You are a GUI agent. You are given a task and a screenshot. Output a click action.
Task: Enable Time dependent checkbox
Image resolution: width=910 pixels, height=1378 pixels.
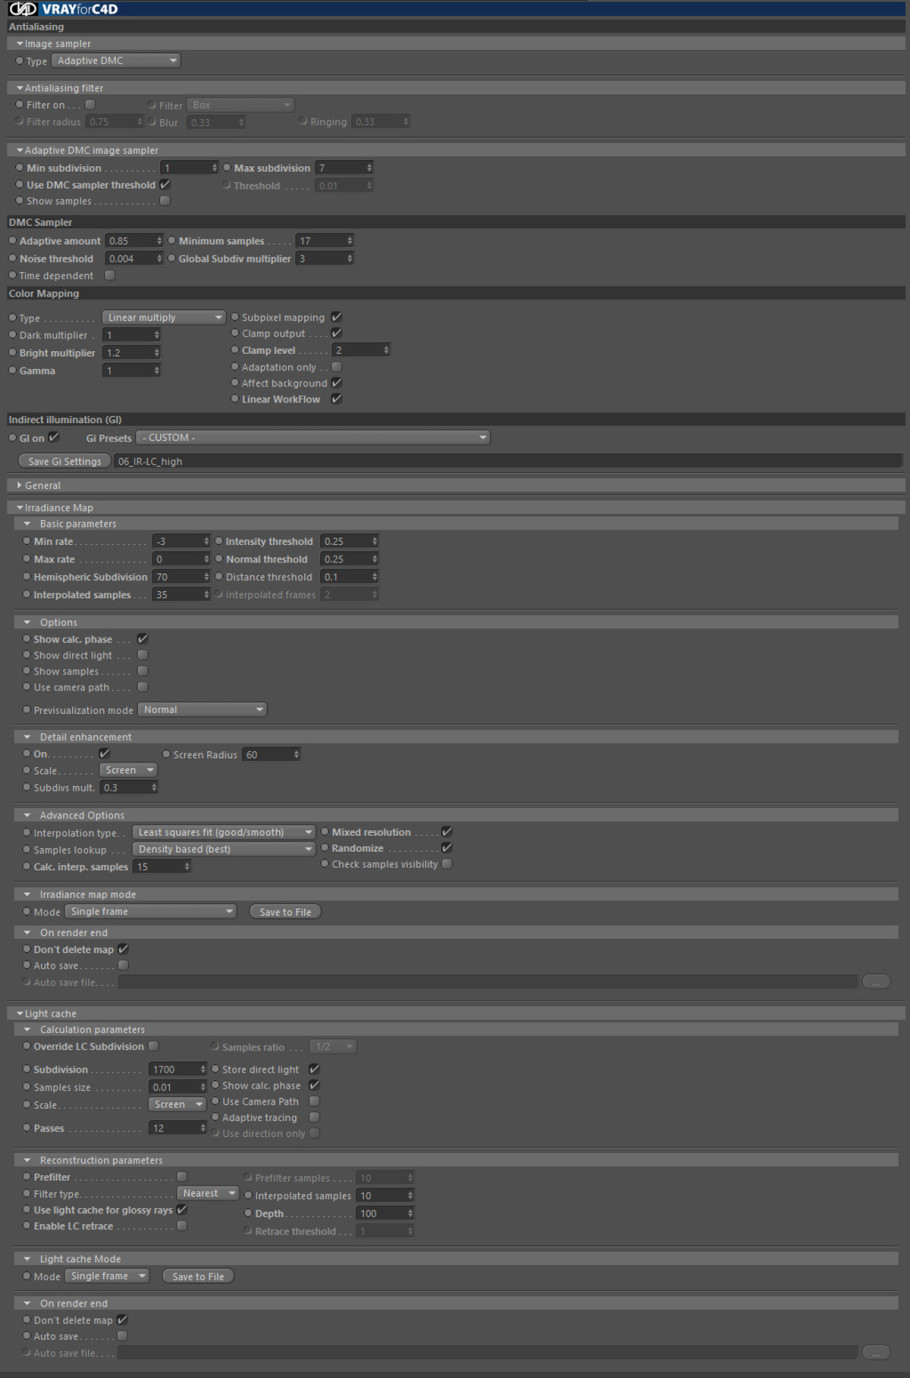[x=110, y=275]
